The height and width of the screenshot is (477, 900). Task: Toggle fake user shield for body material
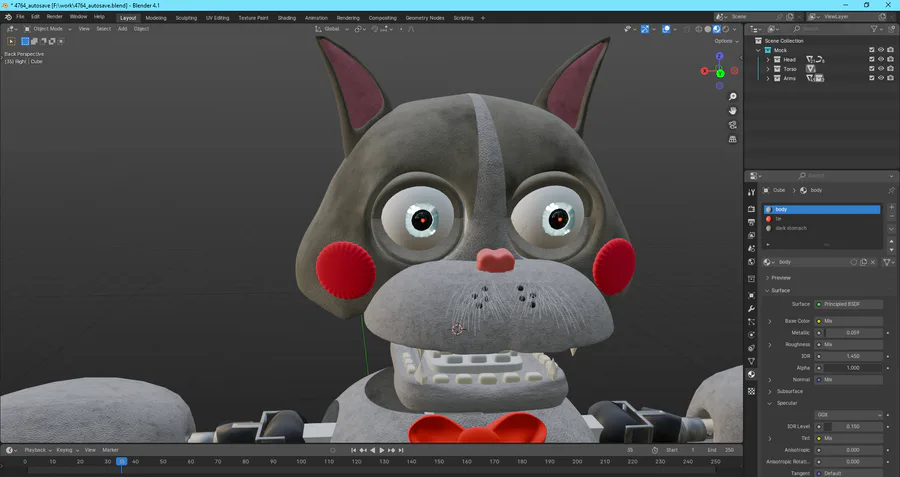click(x=854, y=262)
